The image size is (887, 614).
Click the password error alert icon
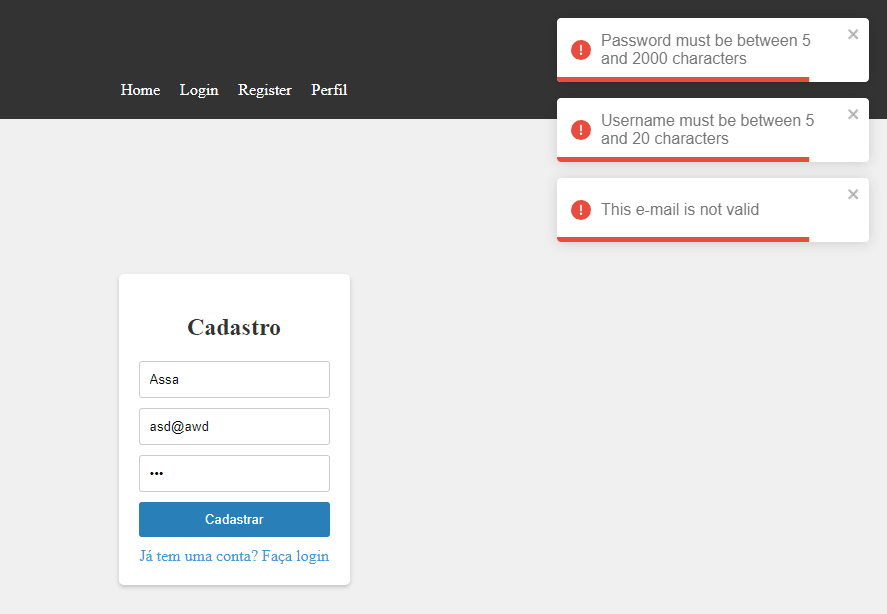click(581, 49)
